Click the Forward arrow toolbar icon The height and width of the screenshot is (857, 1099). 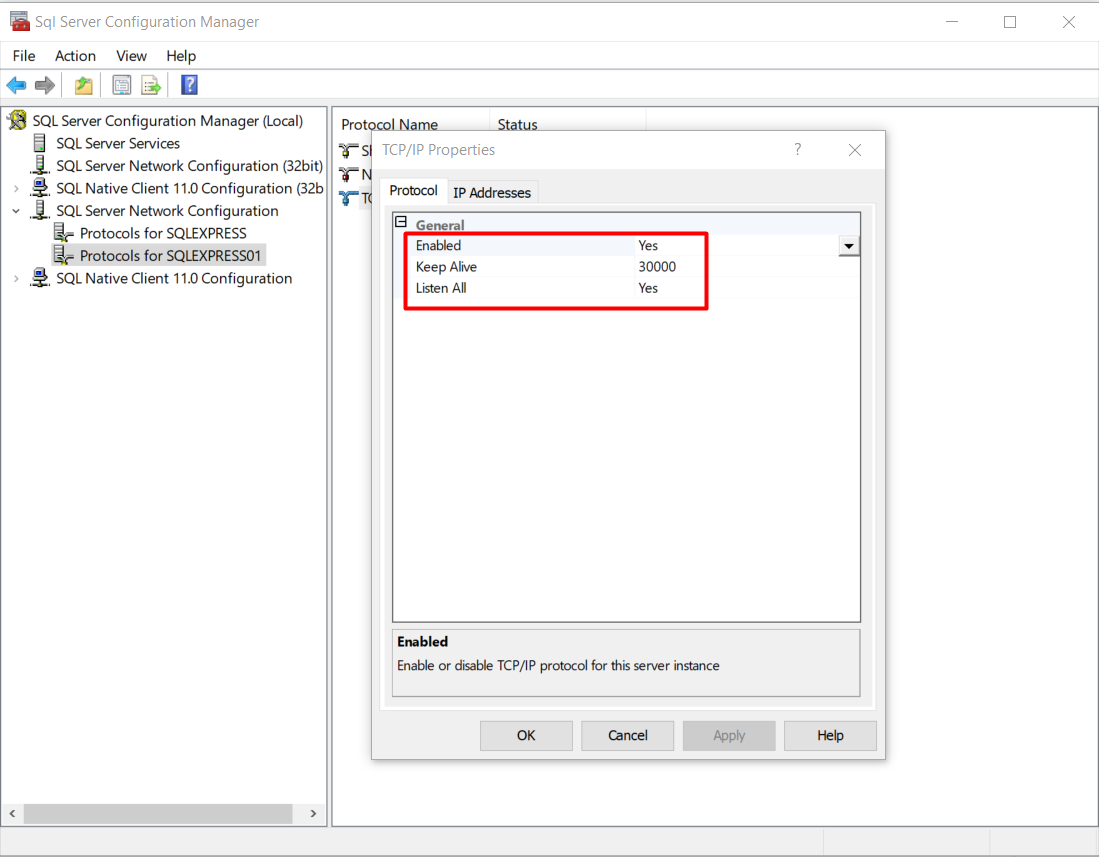tap(45, 85)
